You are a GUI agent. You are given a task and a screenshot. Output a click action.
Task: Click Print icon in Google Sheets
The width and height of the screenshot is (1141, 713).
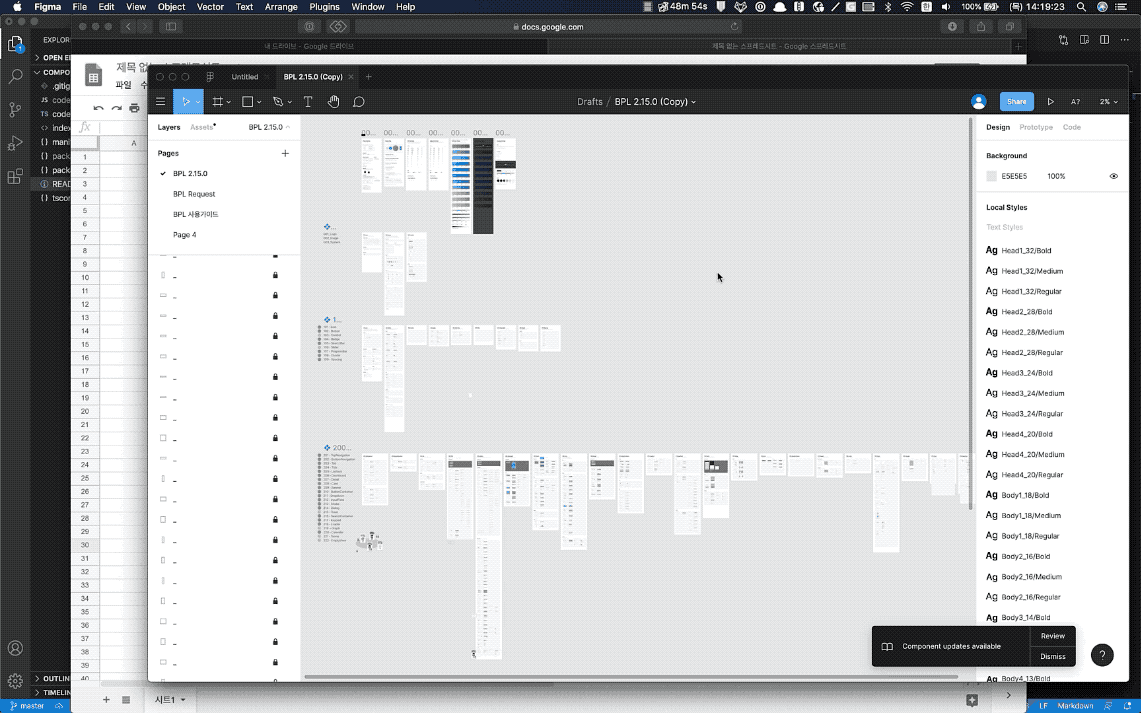pos(134,108)
